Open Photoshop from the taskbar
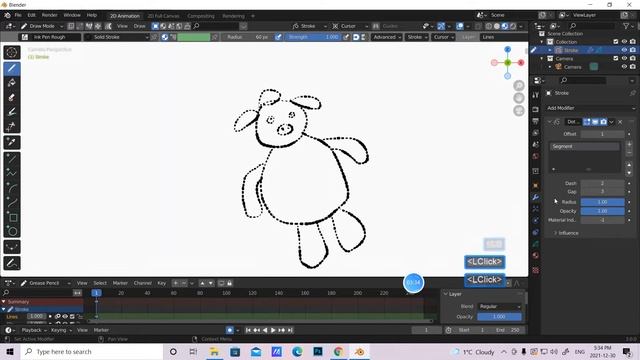The image size is (640, 360). (318, 351)
